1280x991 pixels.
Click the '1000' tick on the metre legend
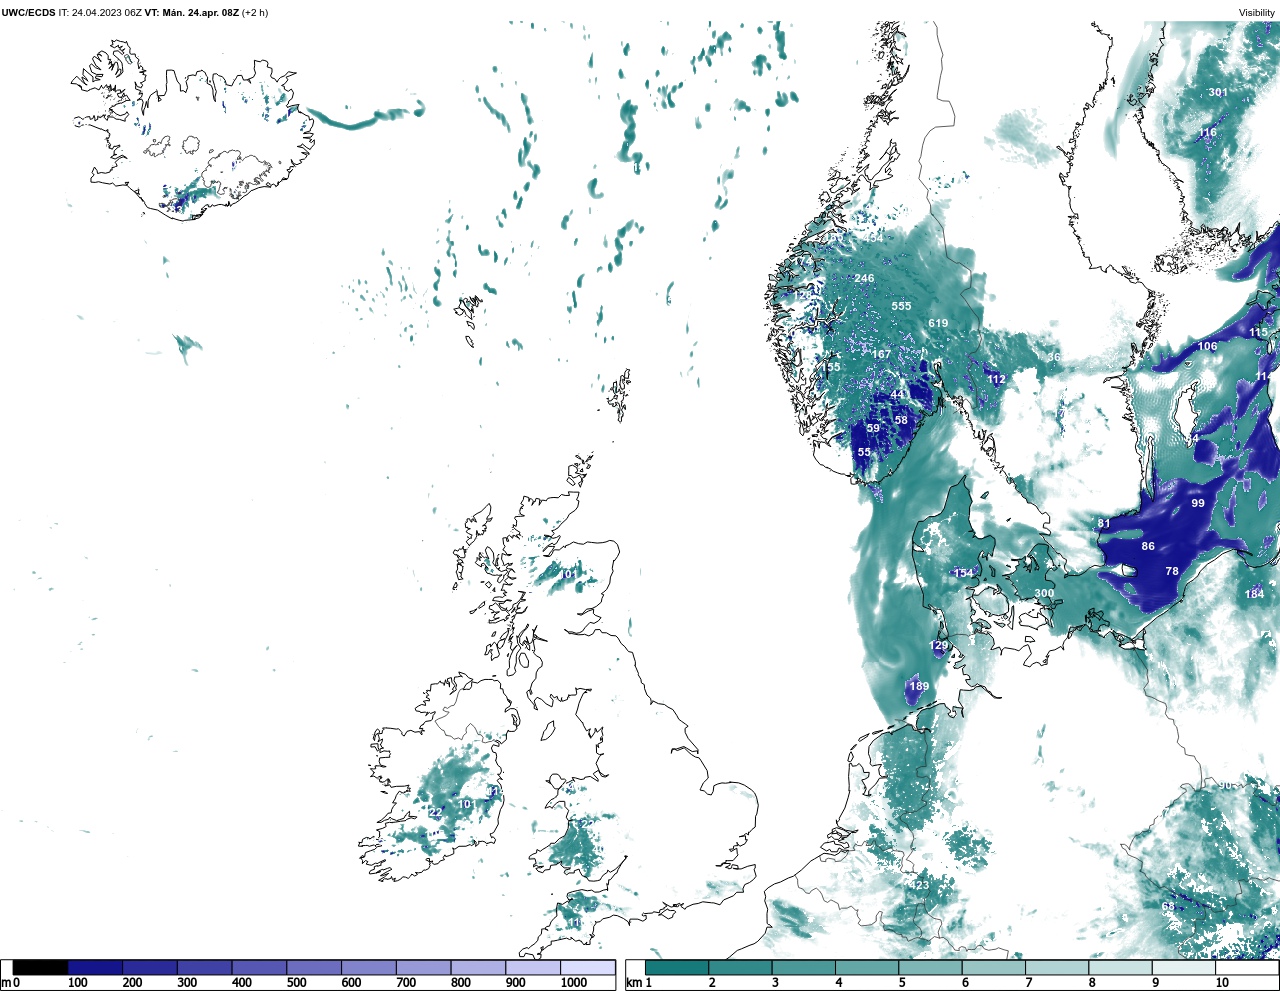574,983
